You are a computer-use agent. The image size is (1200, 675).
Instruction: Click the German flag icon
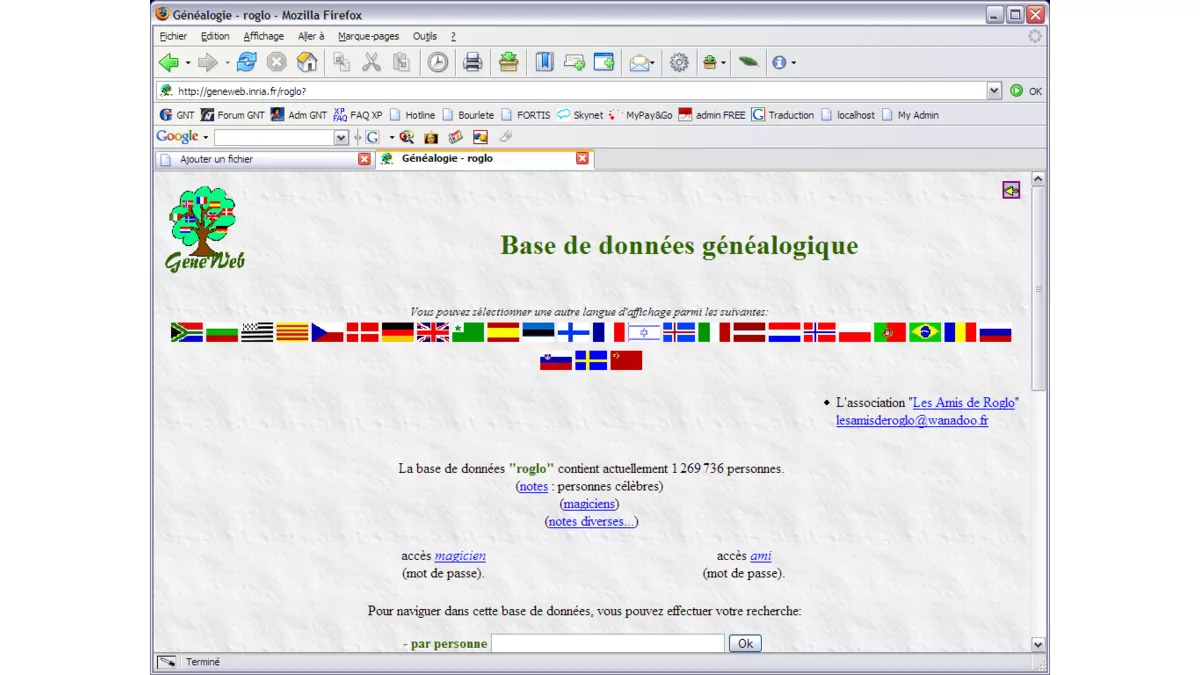(397, 332)
